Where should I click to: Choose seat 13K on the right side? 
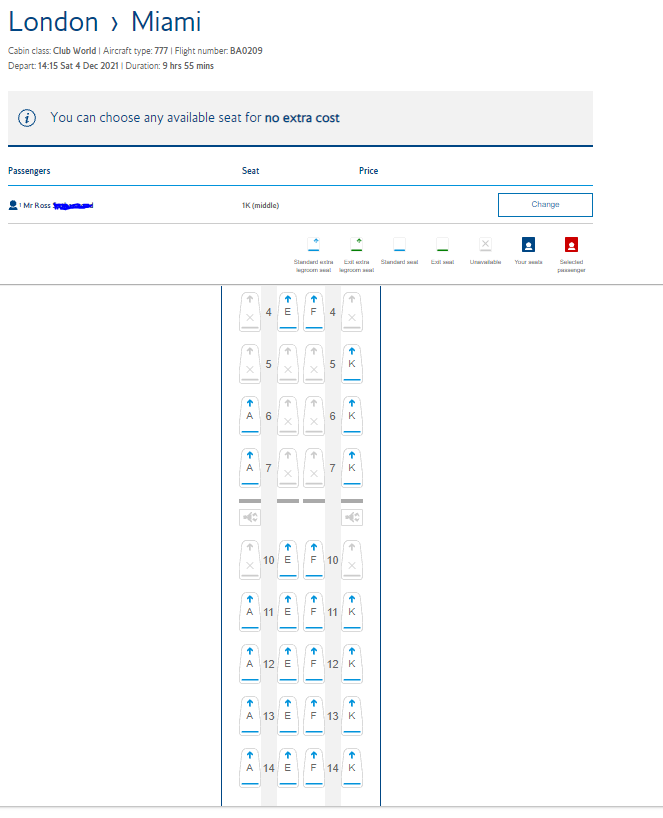351,716
